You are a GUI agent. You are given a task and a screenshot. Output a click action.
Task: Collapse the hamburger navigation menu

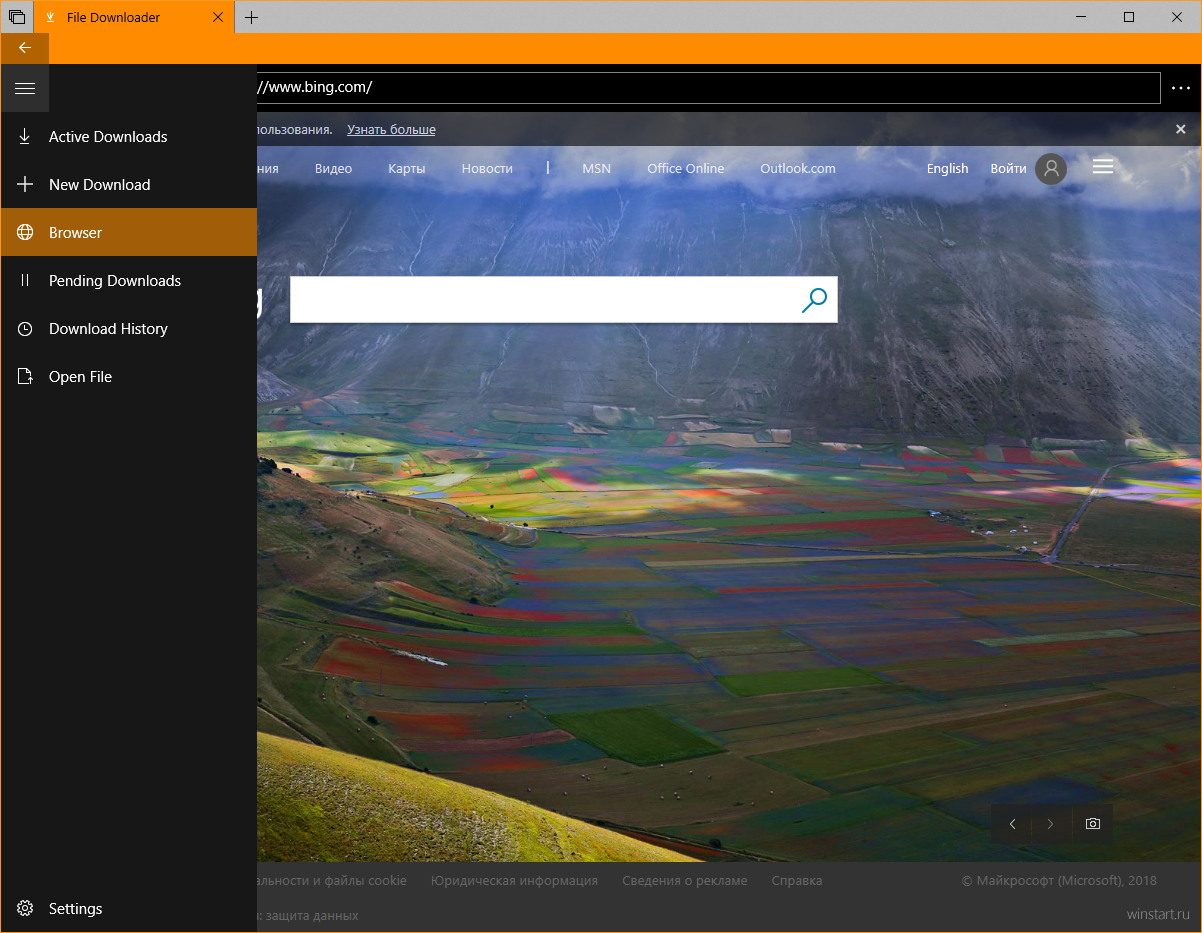pyautogui.click(x=25, y=89)
